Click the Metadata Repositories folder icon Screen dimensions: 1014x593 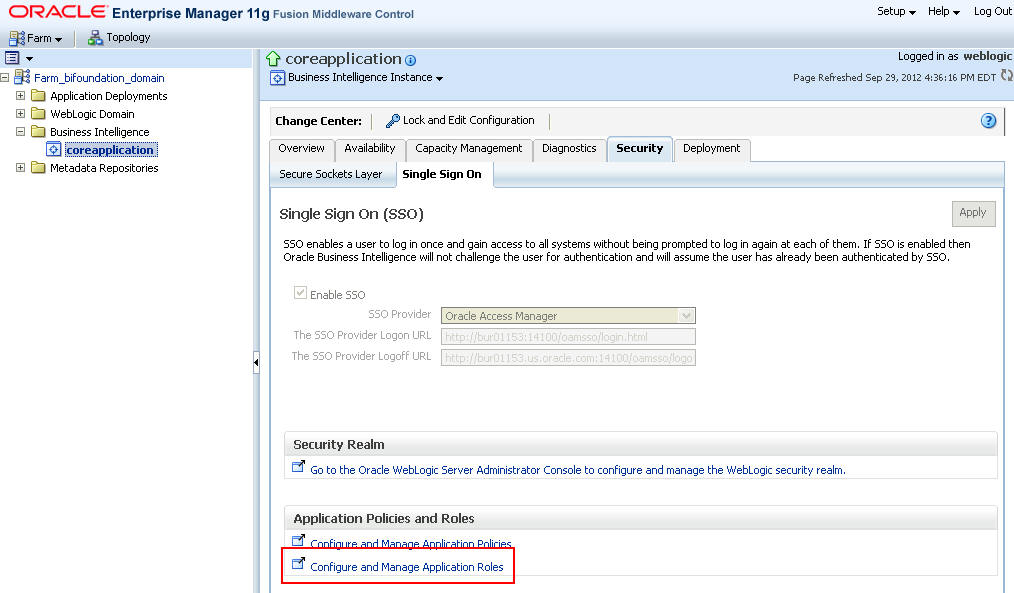pyautogui.click(x=38, y=168)
